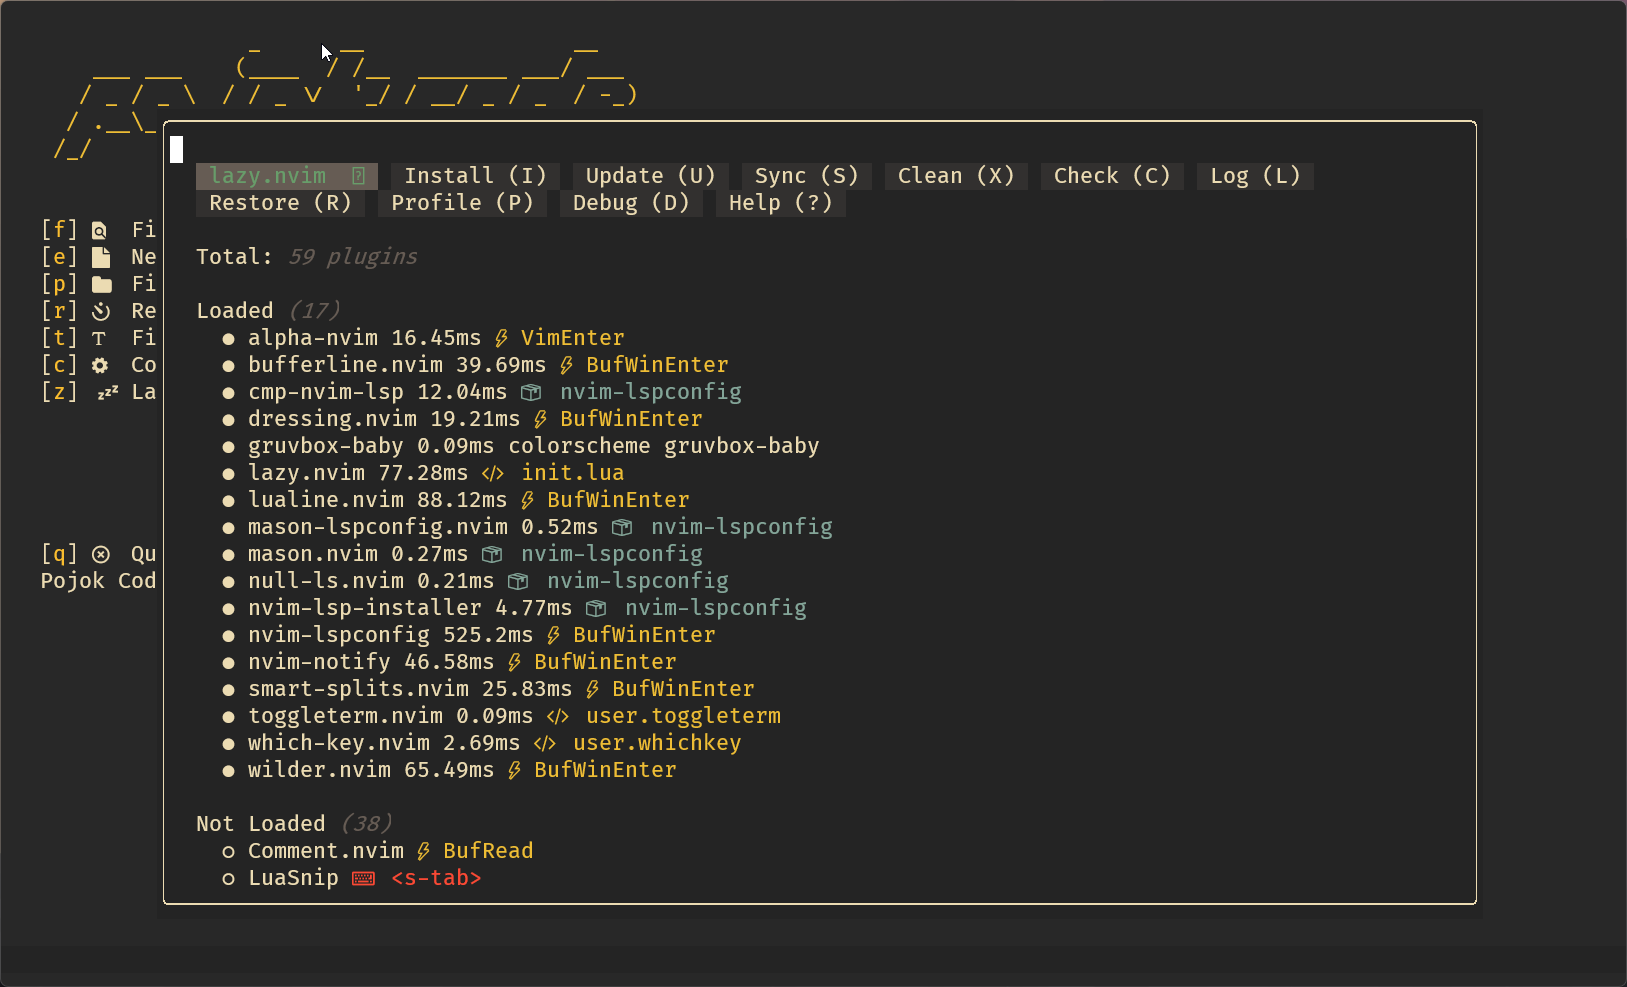Click the package icon on nvim-lsp-installer row

tap(596, 608)
